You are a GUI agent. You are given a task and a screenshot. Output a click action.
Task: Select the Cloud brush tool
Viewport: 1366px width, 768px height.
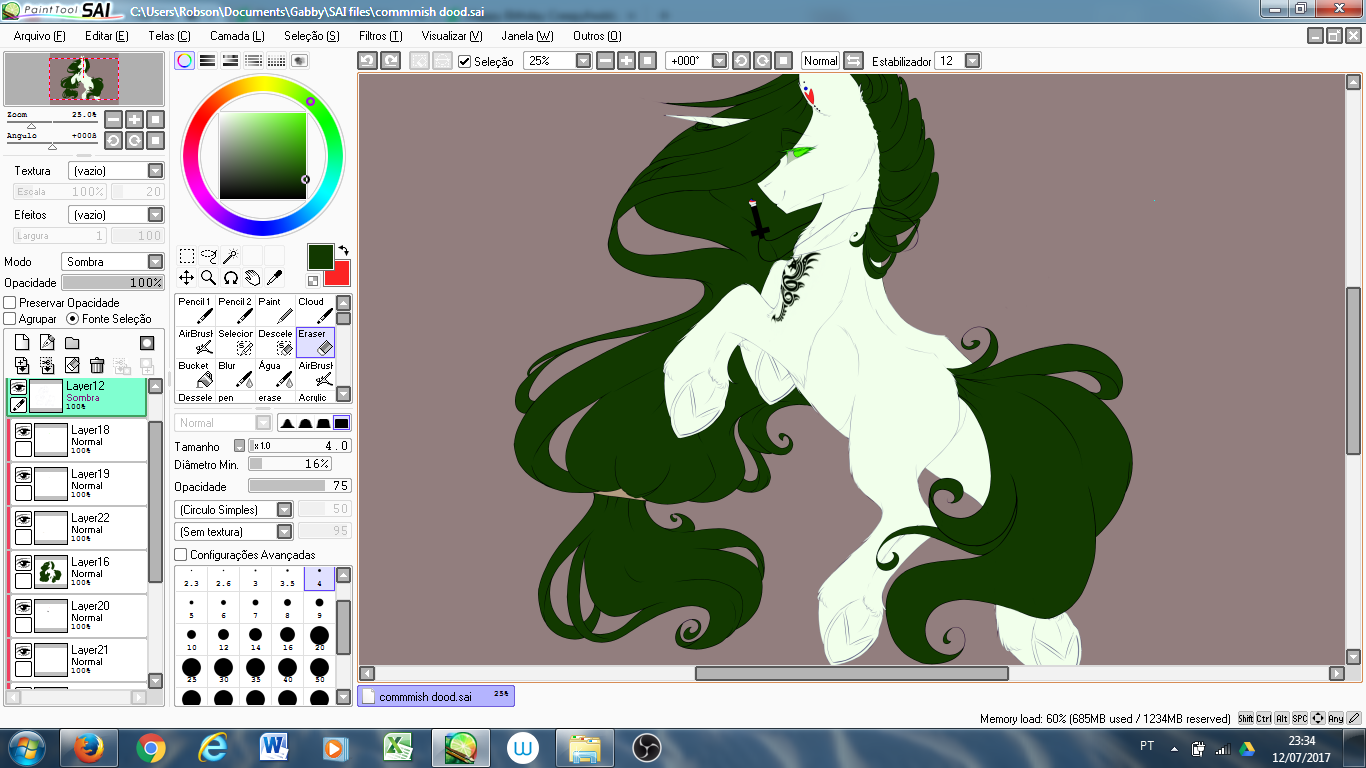315,310
